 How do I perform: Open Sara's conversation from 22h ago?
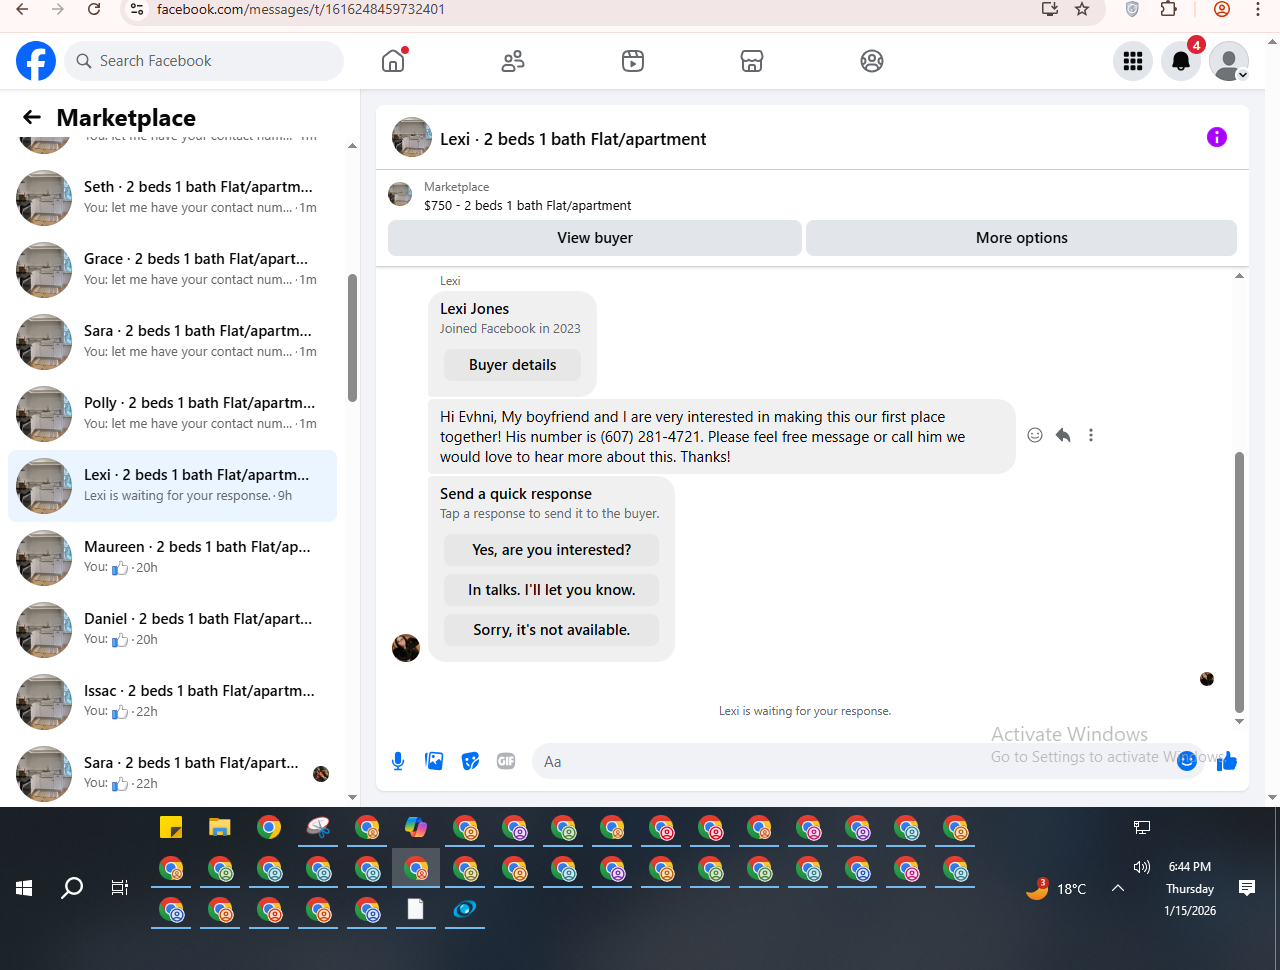(x=172, y=774)
